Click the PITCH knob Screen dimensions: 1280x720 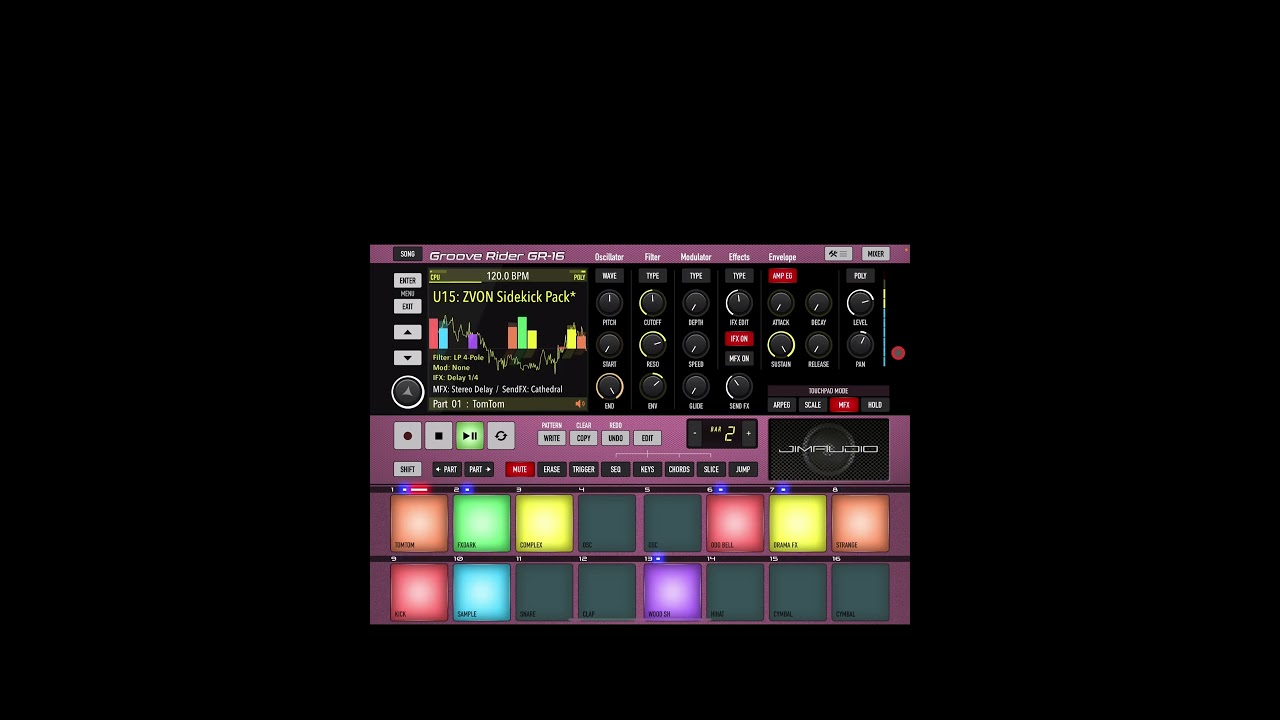[x=609, y=302]
